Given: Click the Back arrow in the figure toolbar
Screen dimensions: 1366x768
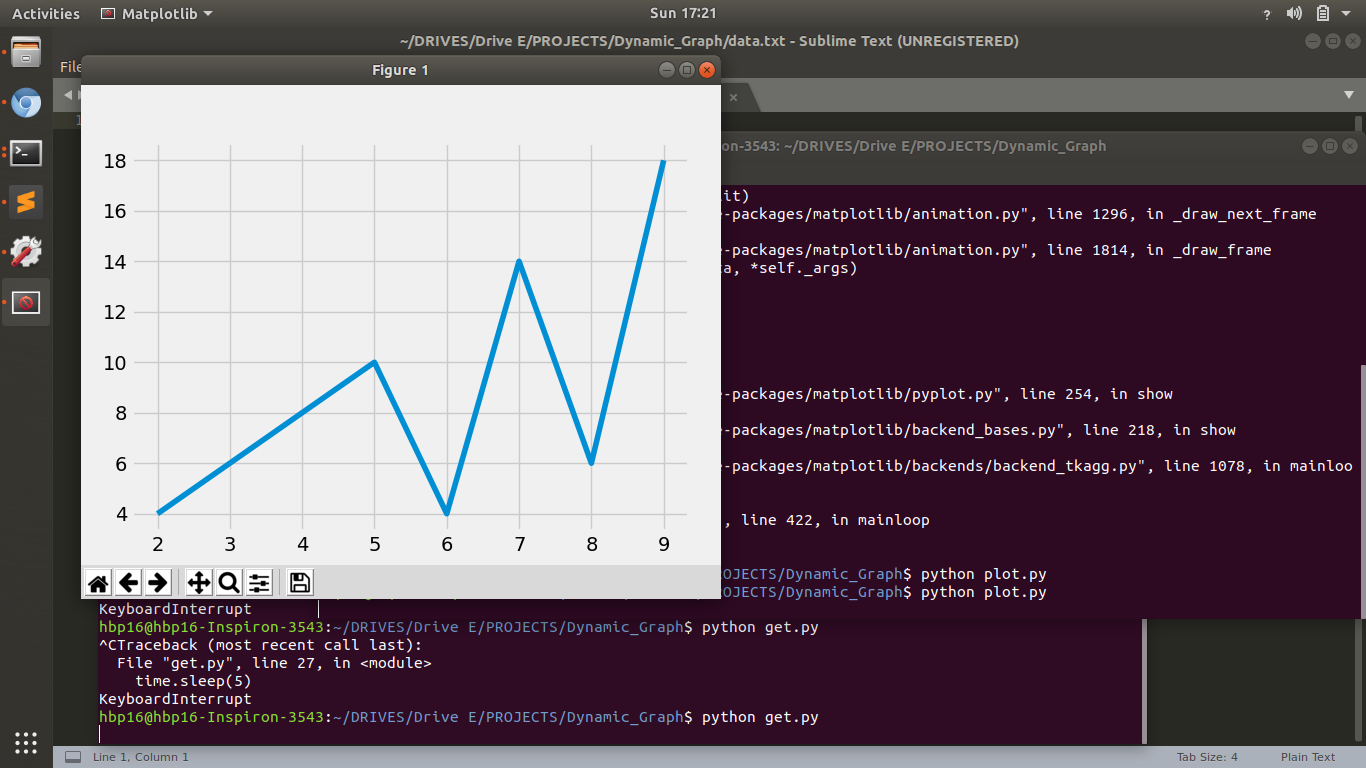Looking at the screenshot, I should pyautogui.click(x=128, y=582).
